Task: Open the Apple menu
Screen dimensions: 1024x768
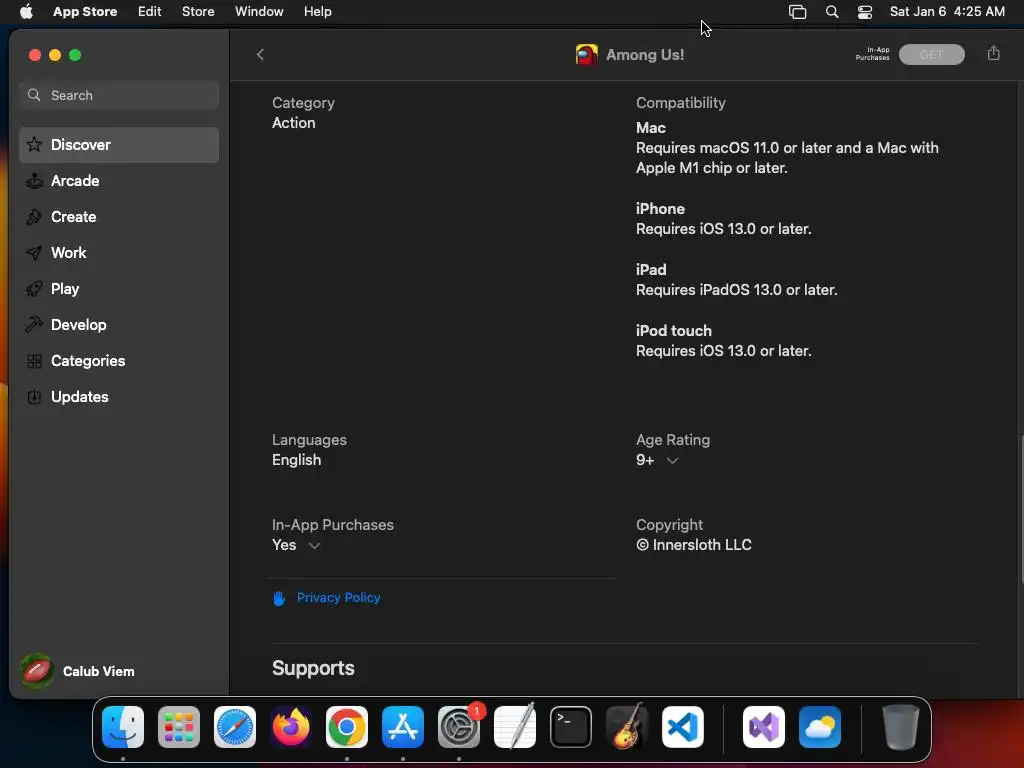Action: click(x=26, y=11)
